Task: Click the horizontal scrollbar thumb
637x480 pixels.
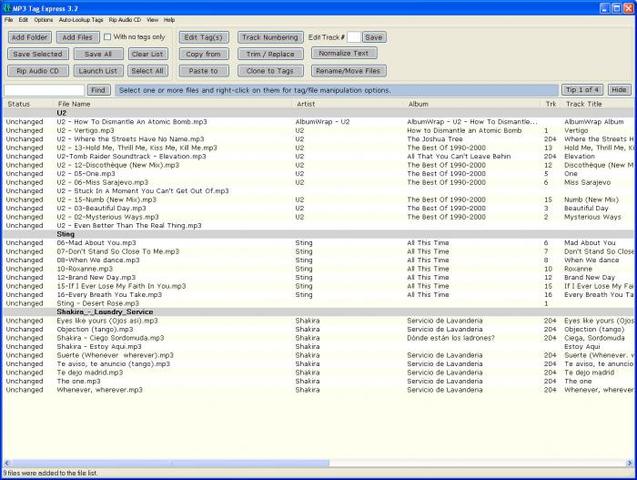Action: tap(170, 463)
